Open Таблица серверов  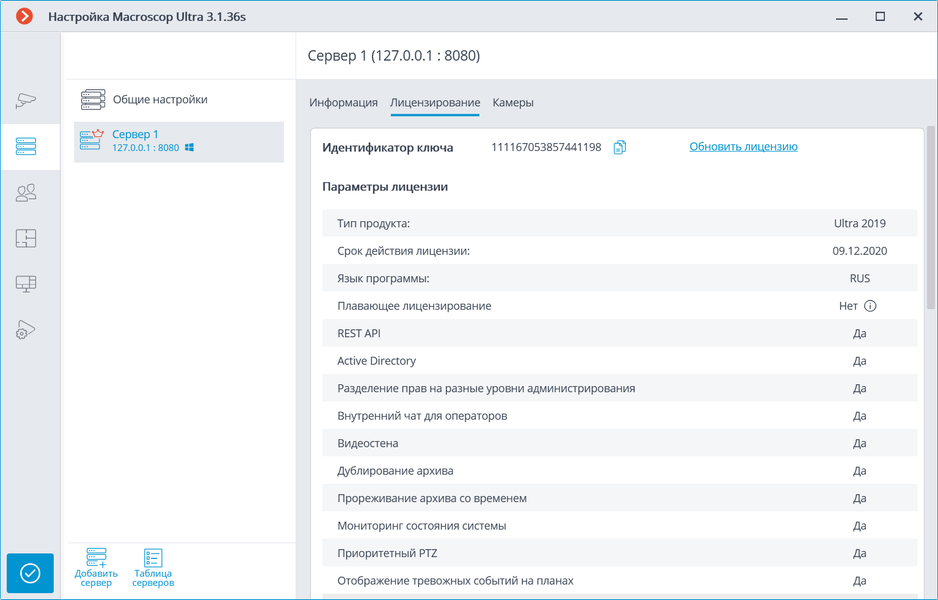153,567
